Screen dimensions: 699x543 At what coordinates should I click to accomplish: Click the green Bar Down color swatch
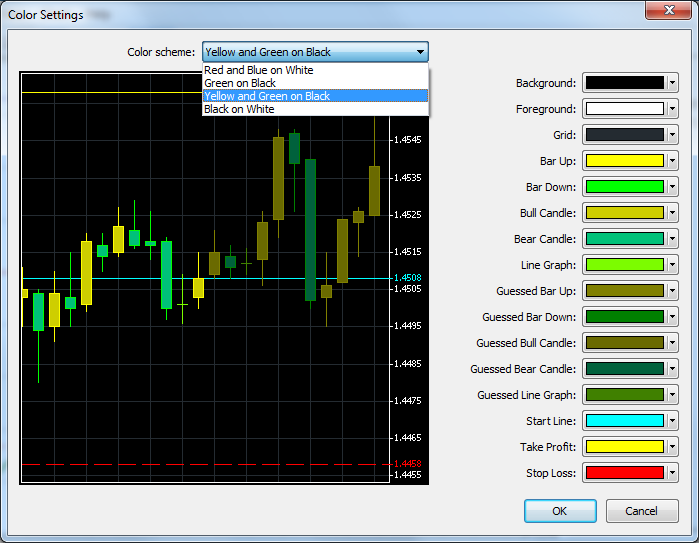[625, 187]
